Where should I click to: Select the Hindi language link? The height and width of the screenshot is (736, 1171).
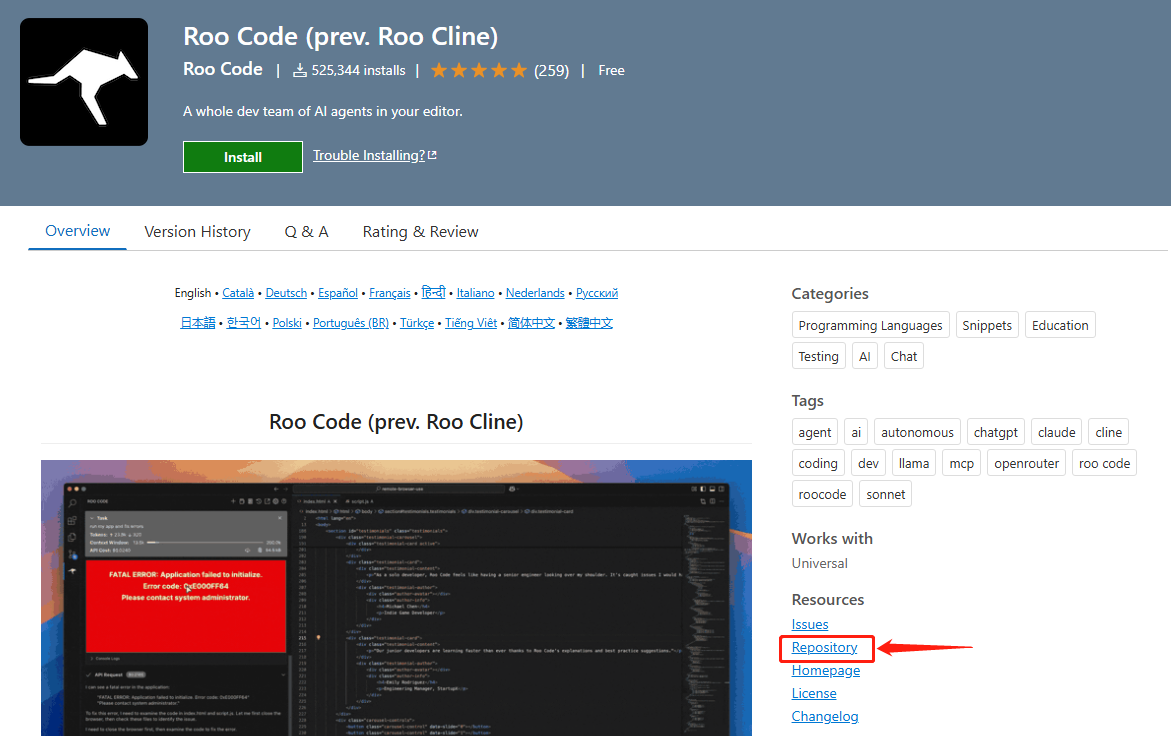(433, 292)
